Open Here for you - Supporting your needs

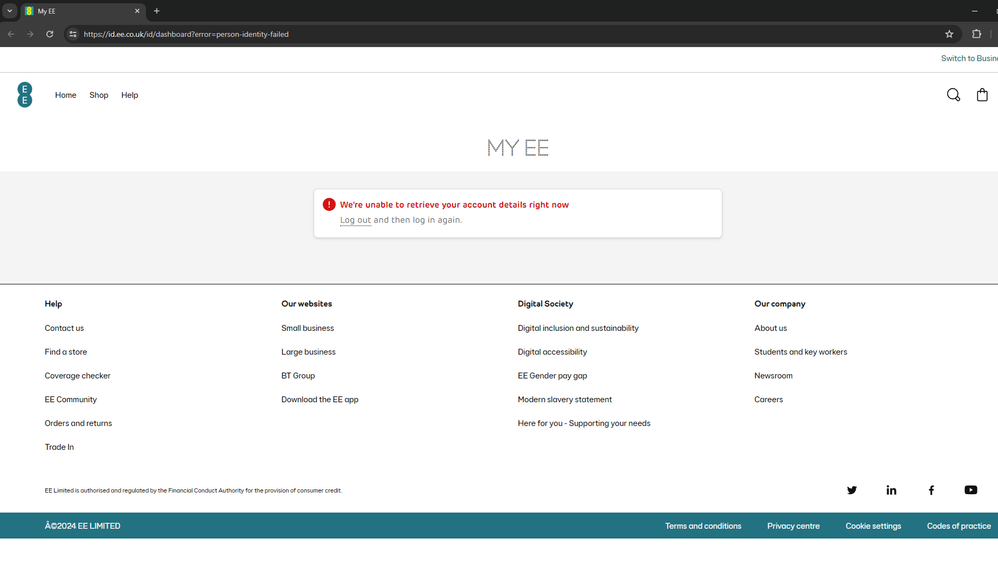(x=584, y=423)
